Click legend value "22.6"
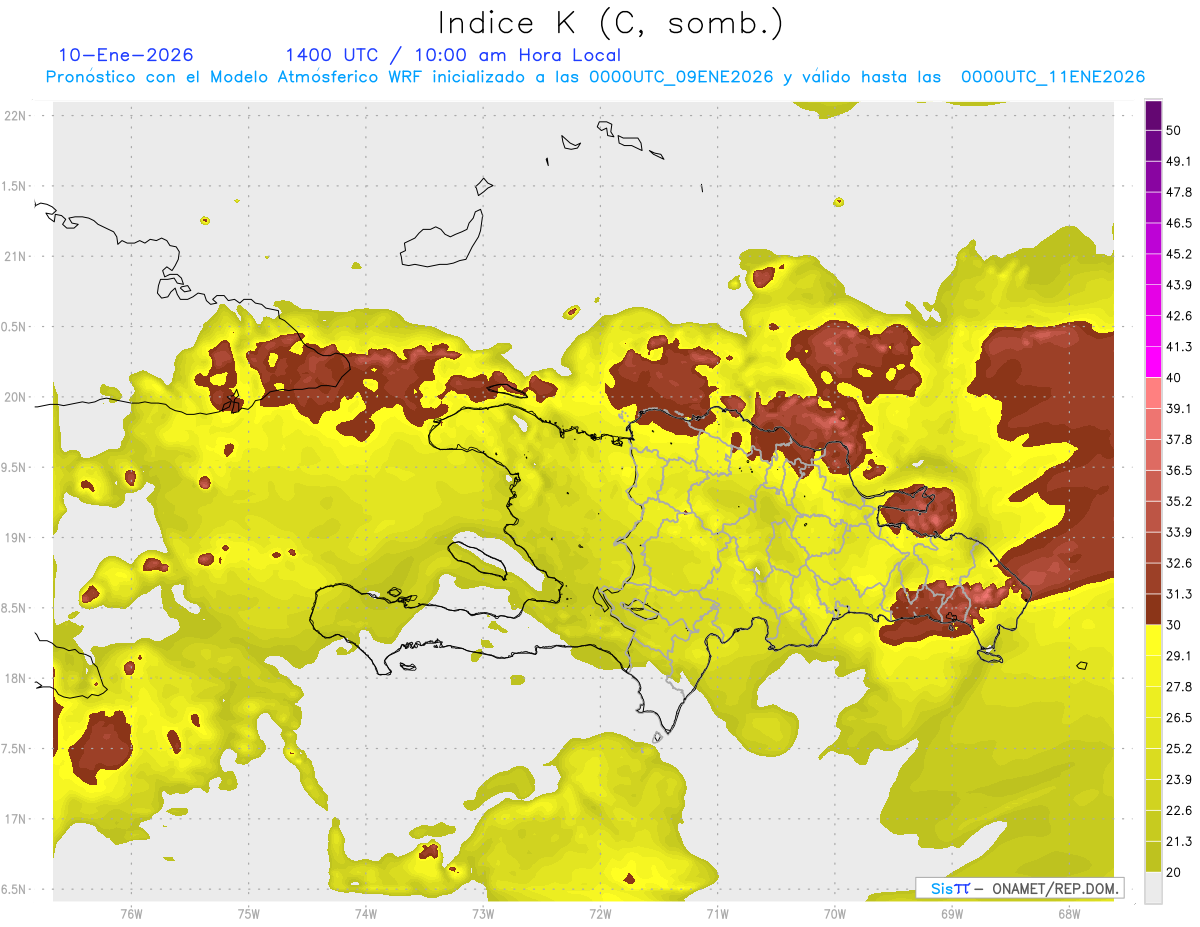Screen dimensions: 1200x927 tap(1179, 810)
